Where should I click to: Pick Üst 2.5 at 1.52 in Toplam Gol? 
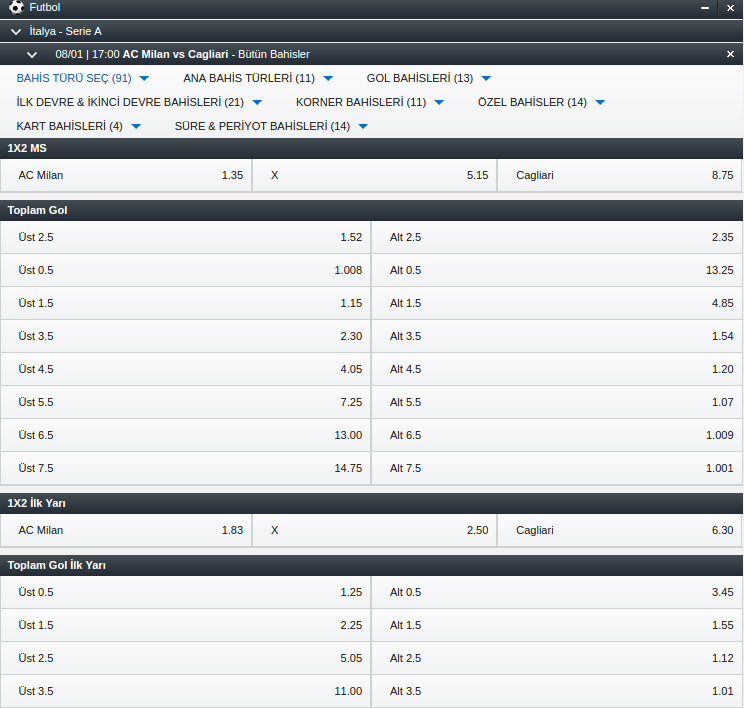coord(186,237)
